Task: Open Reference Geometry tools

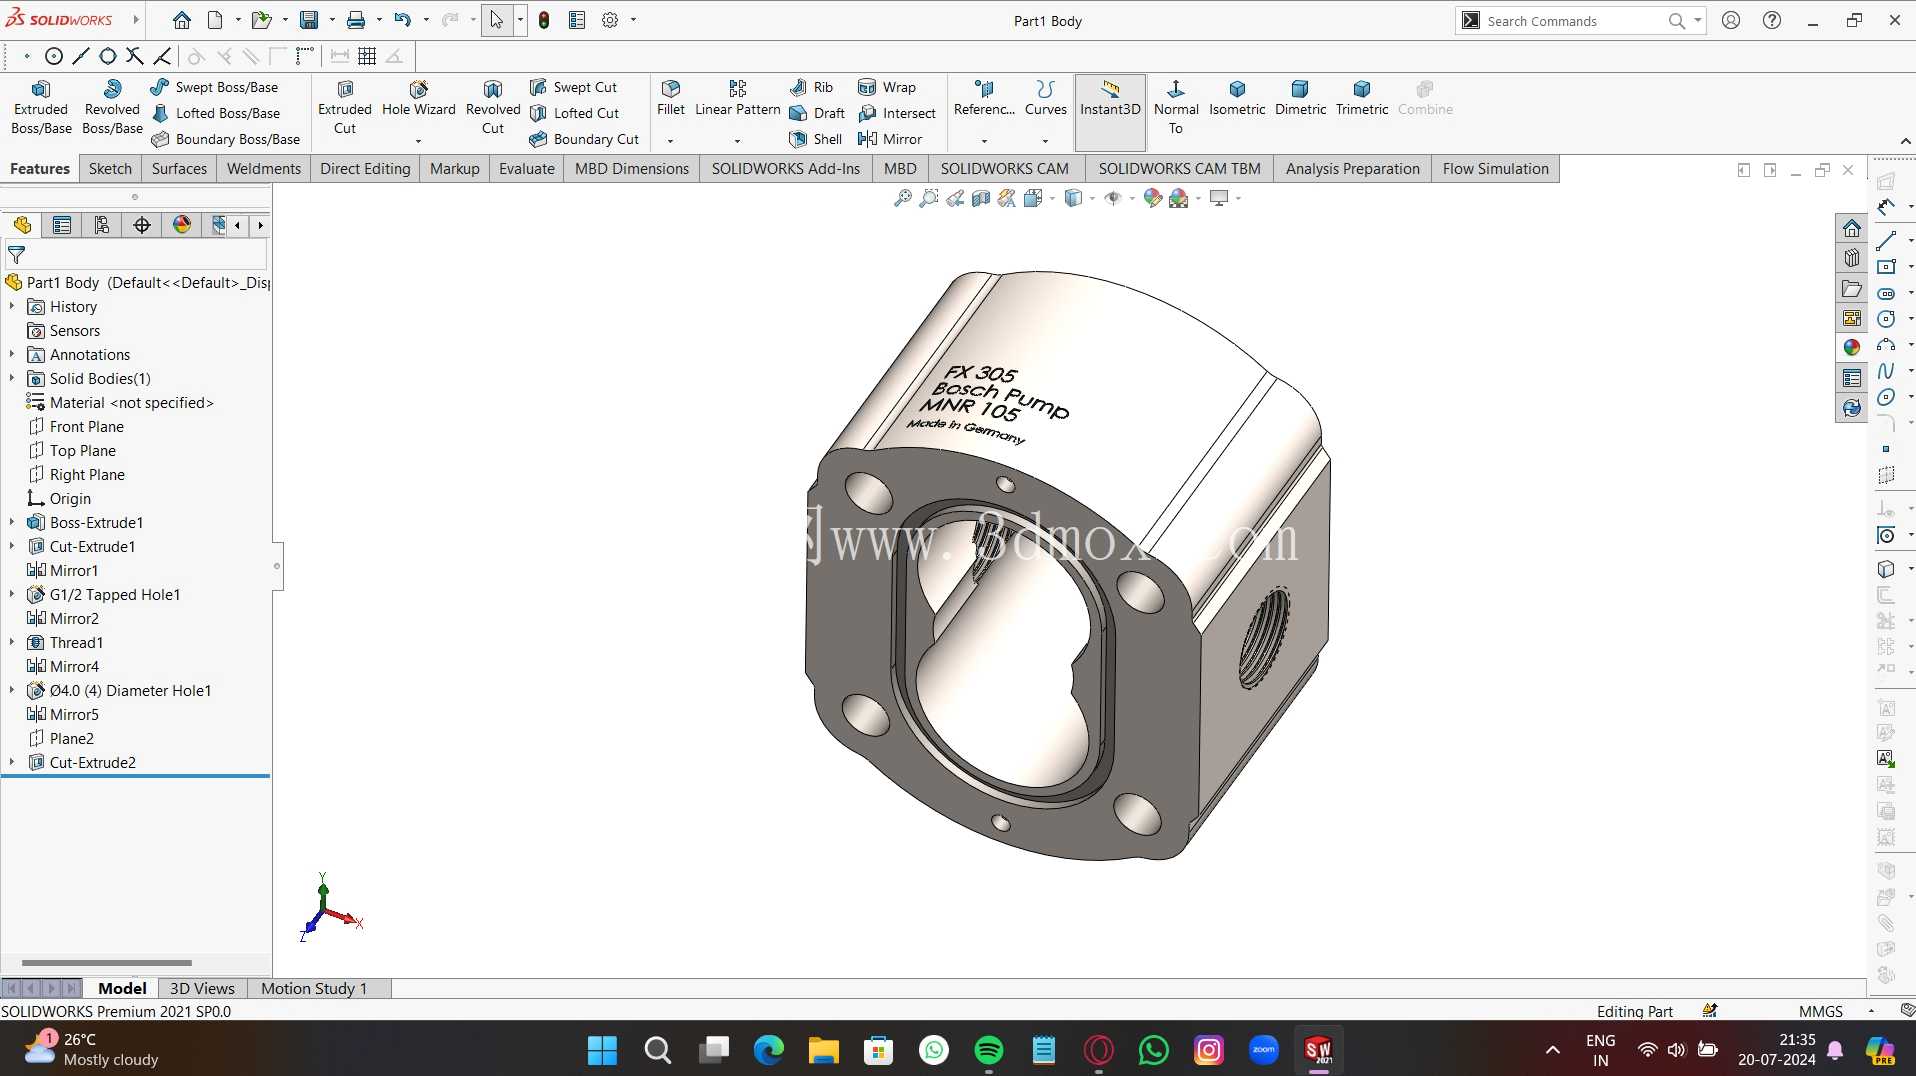Action: (984, 99)
